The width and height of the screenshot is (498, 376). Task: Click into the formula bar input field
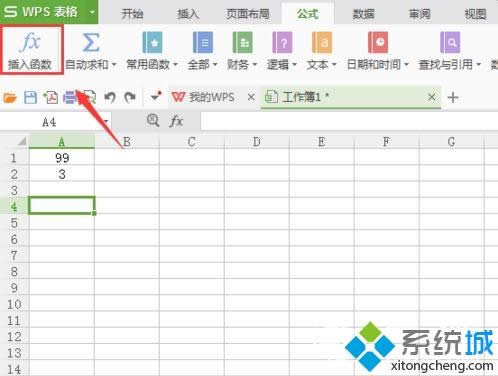[x=349, y=121]
